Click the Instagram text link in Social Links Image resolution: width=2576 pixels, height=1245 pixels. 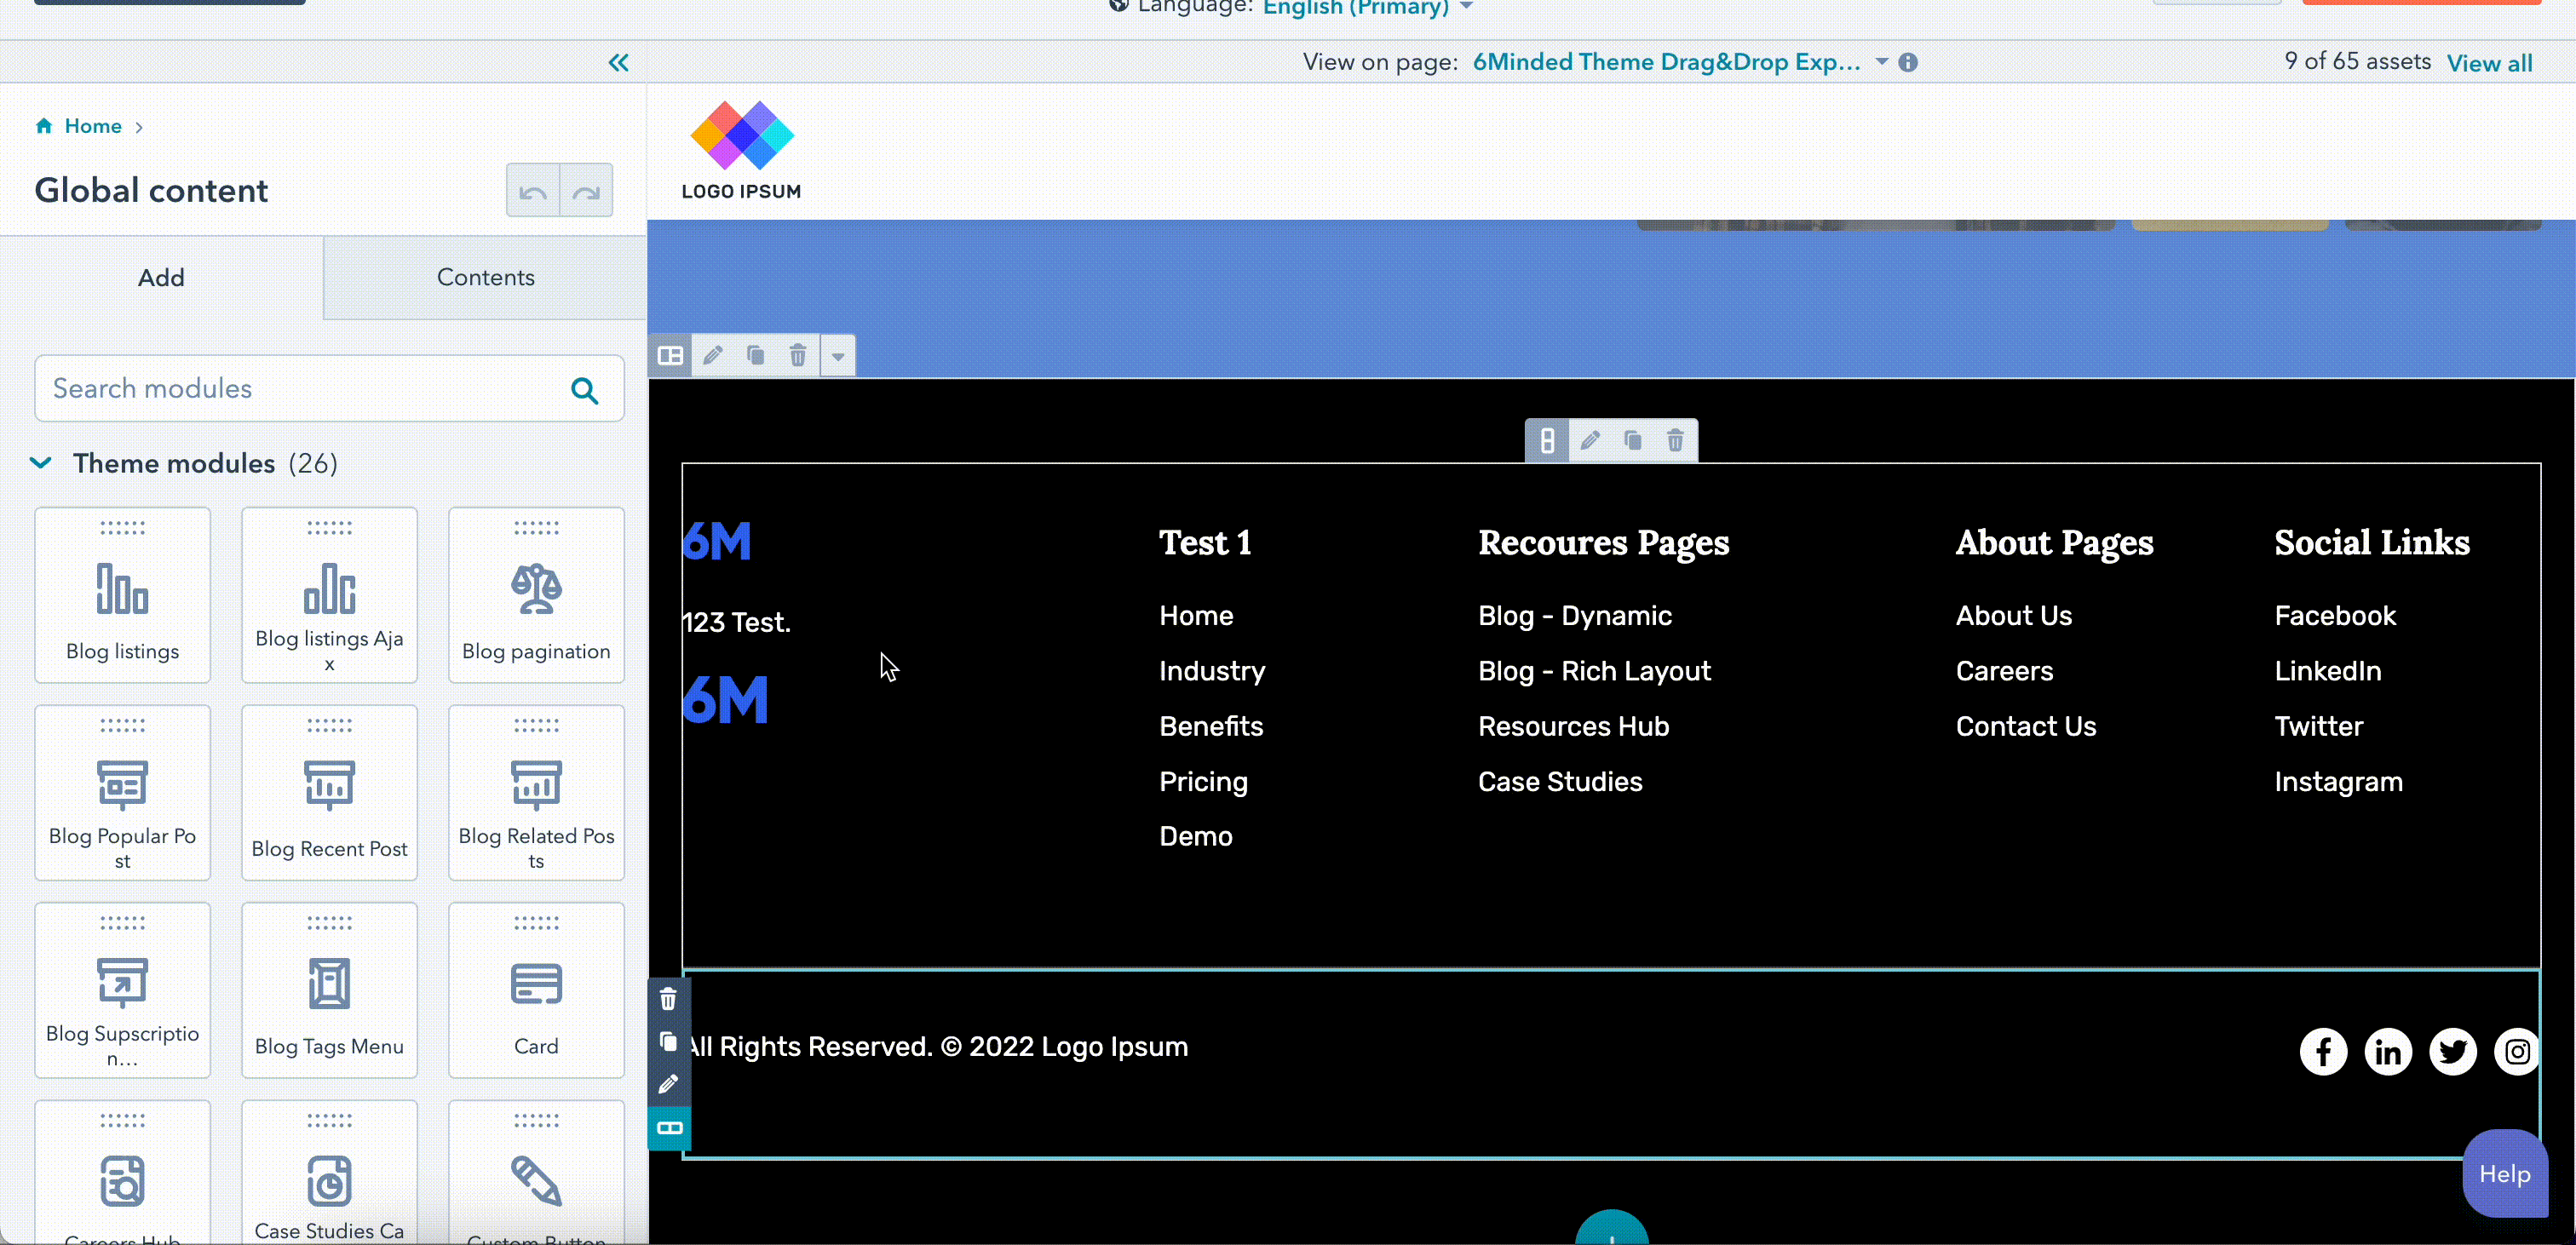pyautogui.click(x=2338, y=782)
